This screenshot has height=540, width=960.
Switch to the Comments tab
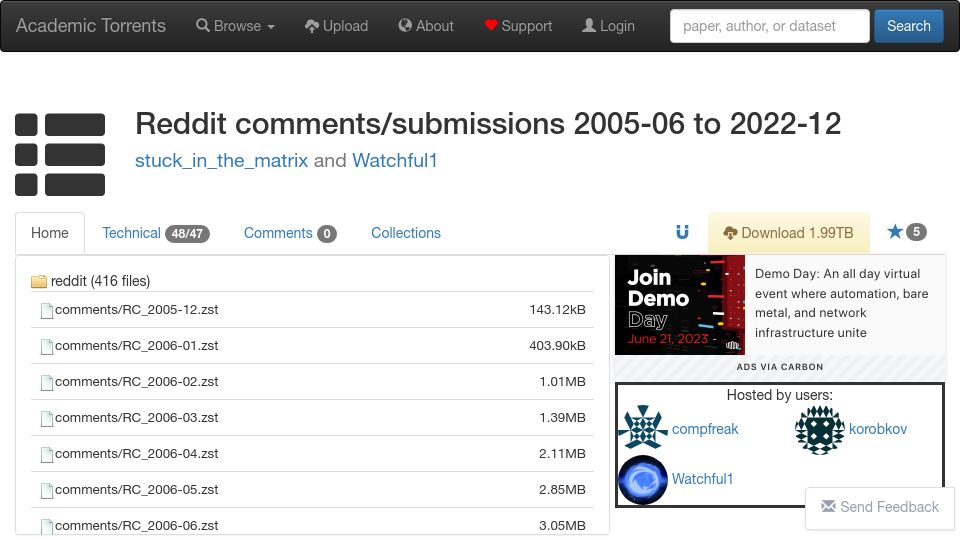click(290, 233)
